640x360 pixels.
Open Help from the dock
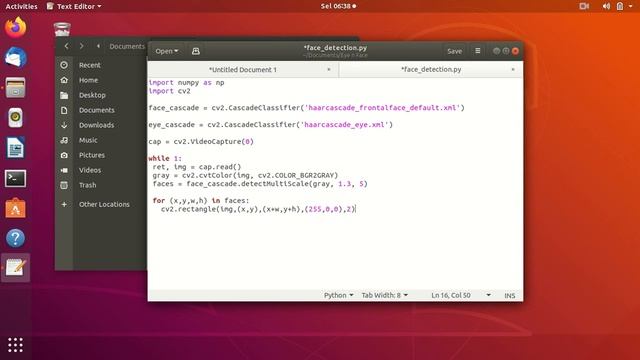click(x=16, y=238)
